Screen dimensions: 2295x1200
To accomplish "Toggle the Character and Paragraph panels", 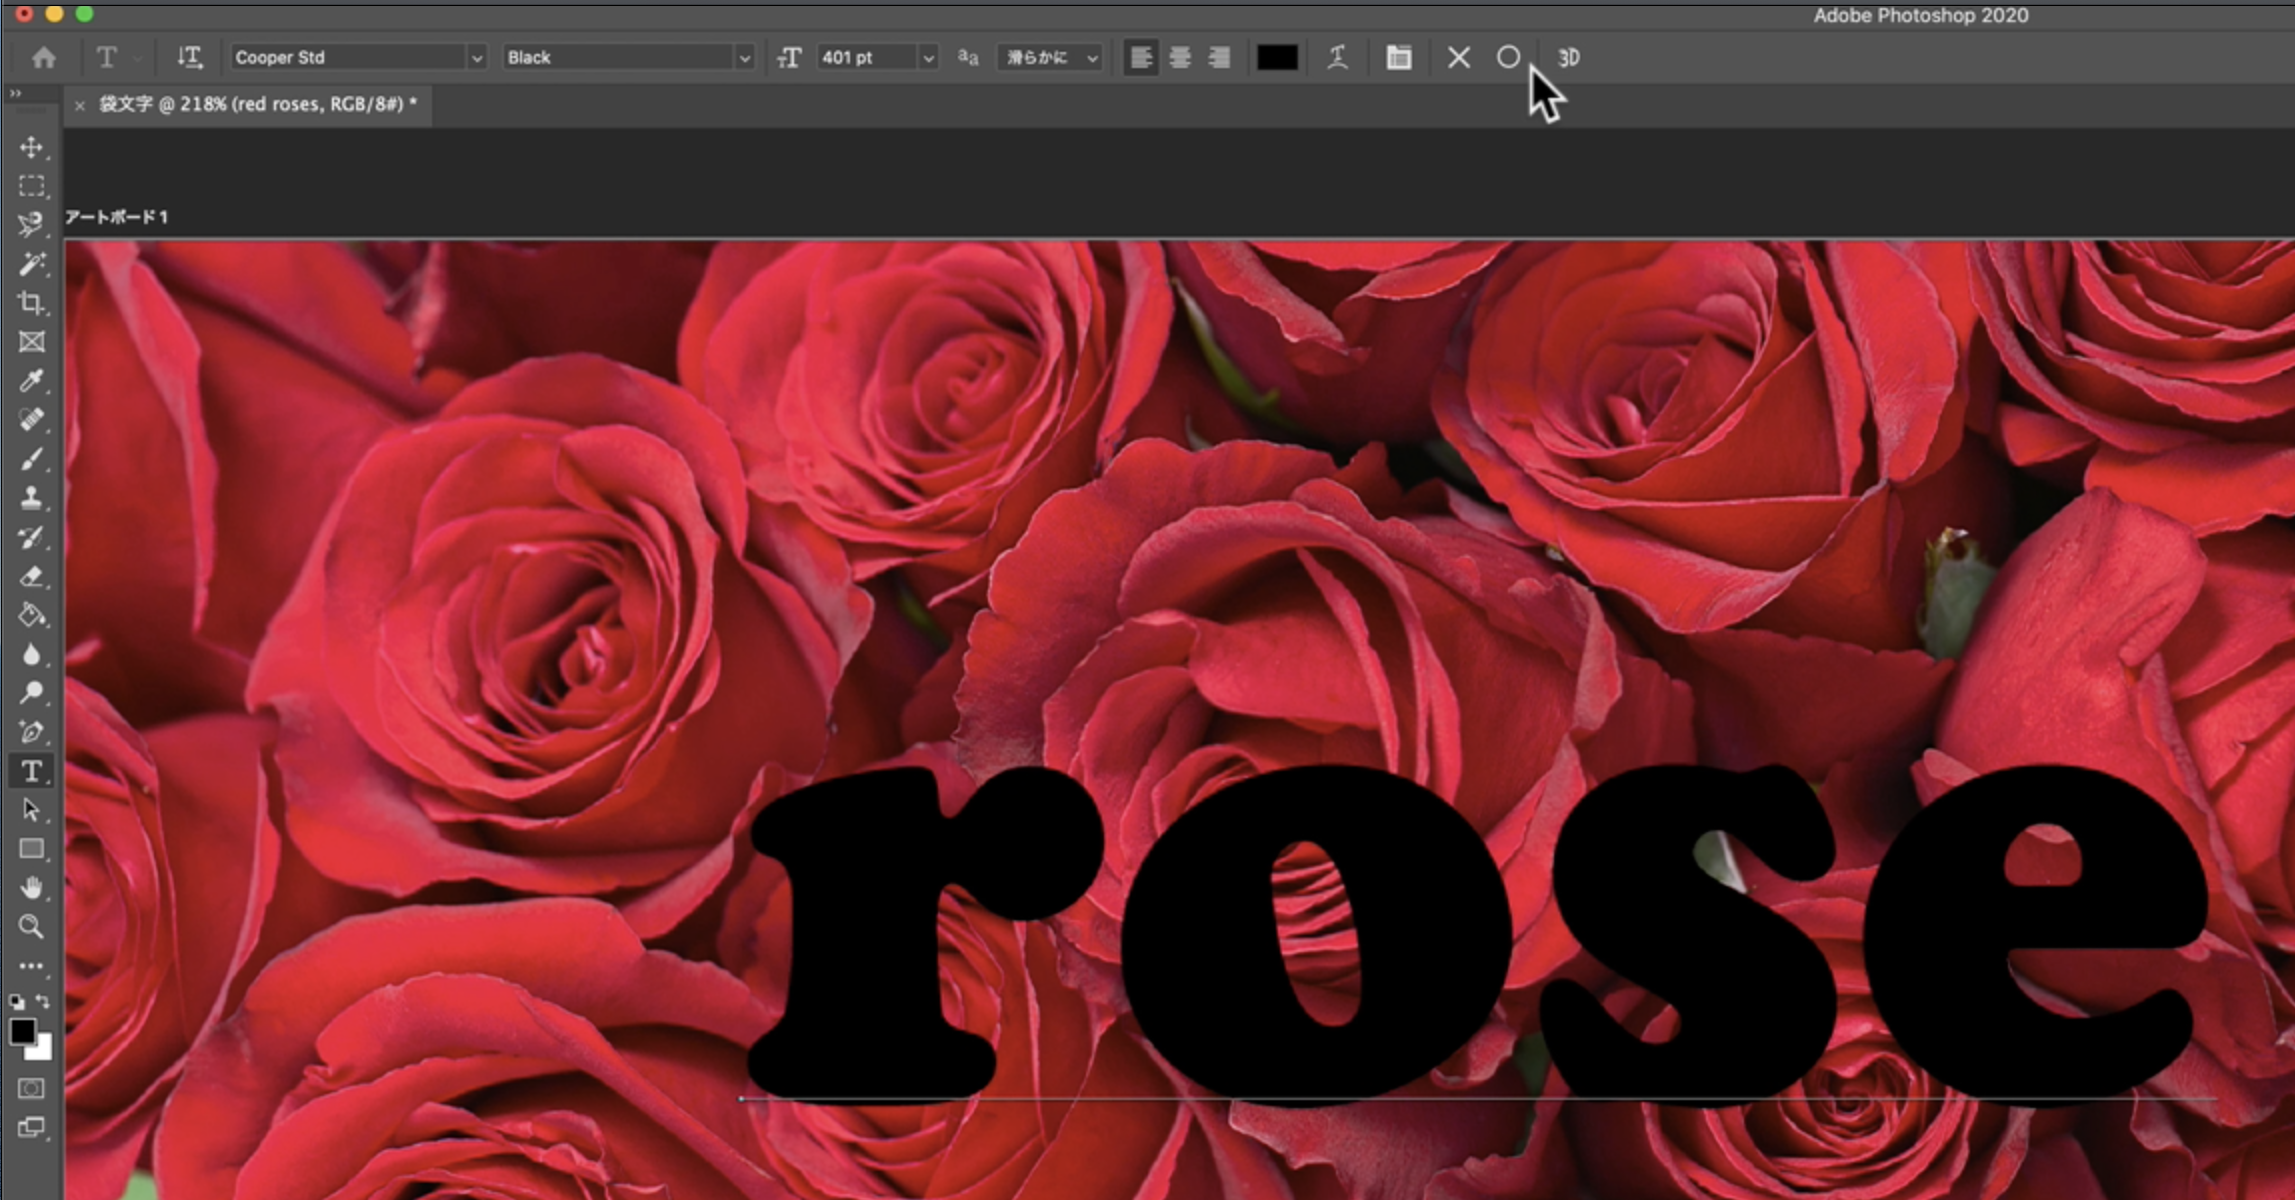I will pos(1398,57).
